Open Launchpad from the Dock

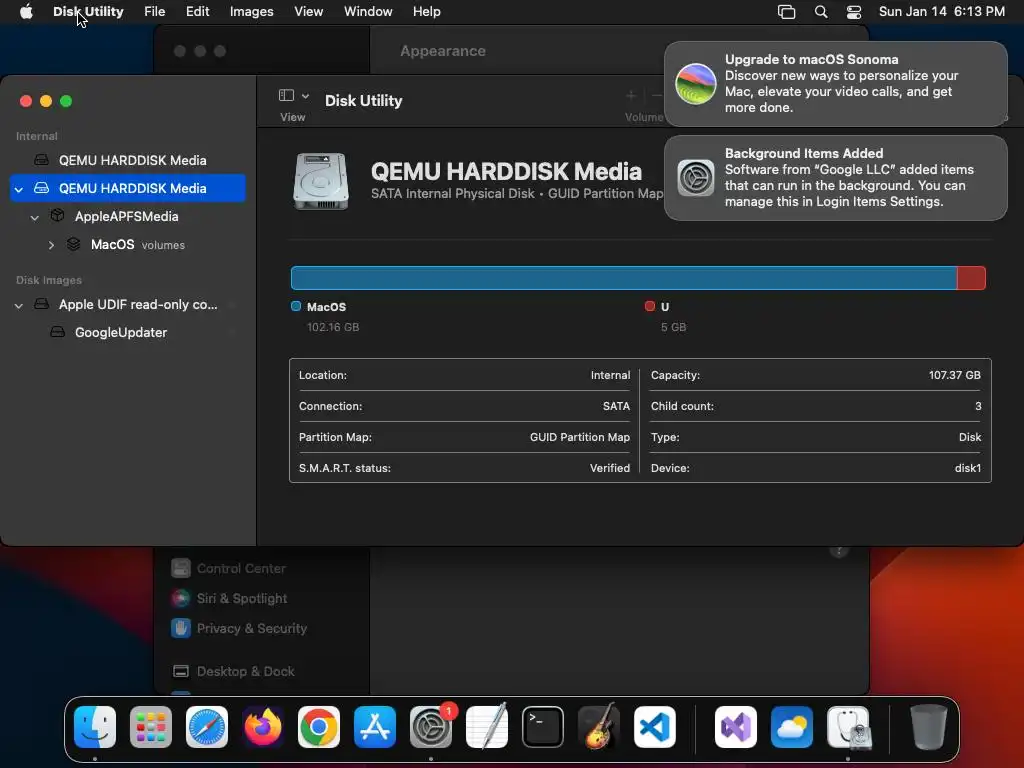151,727
